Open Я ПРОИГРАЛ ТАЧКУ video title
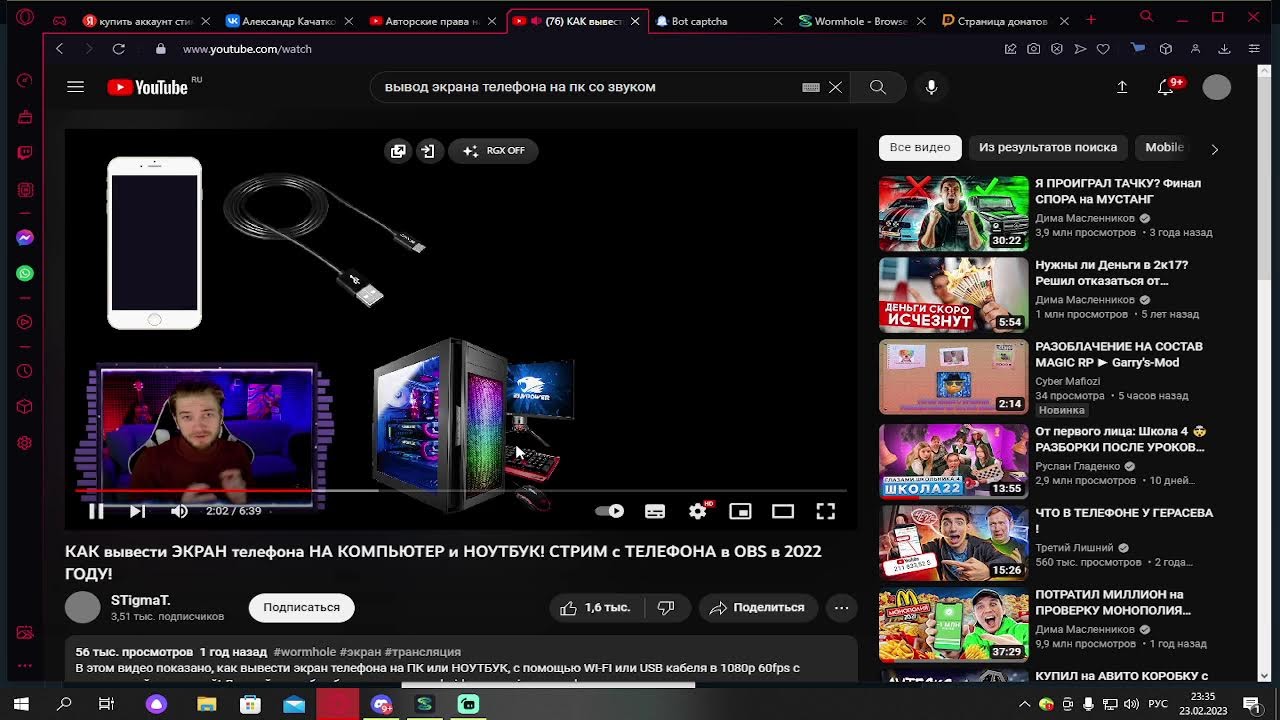The width and height of the screenshot is (1280, 720). [x=1118, y=191]
